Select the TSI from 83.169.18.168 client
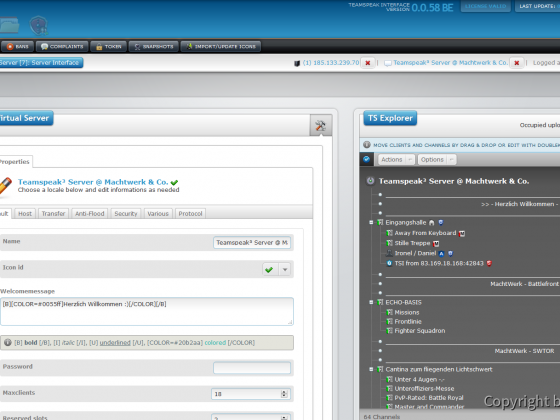The width and height of the screenshot is (560, 420). tap(439, 263)
